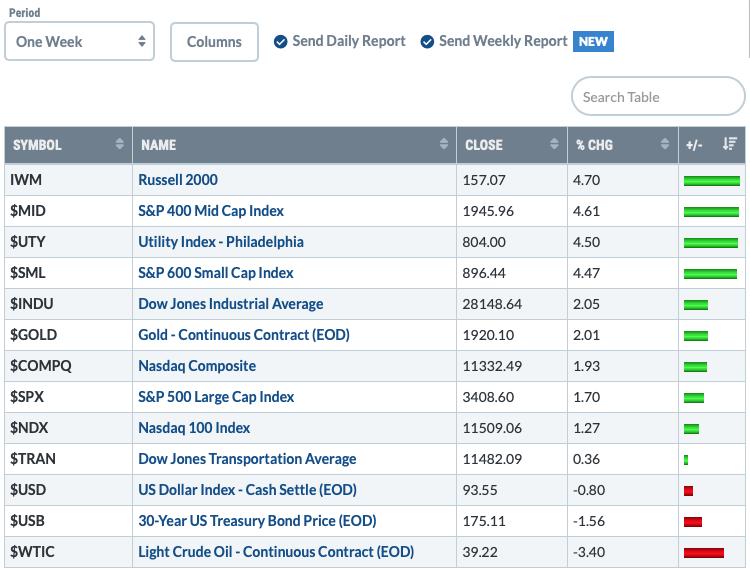Open S&P 600 Small Cap Index link
This screenshot has height=572, width=750.
tap(216, 273)
